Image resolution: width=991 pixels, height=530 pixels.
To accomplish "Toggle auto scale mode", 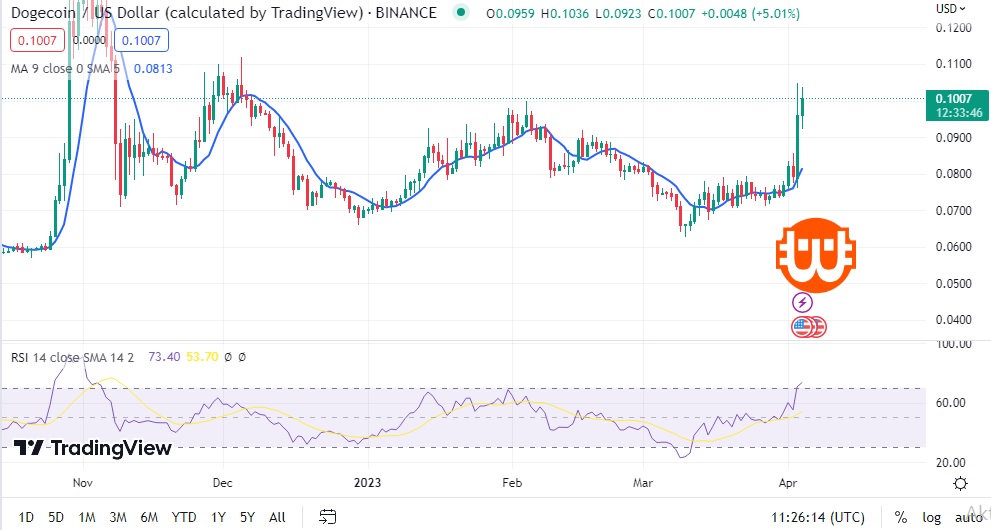I will 970,517.
